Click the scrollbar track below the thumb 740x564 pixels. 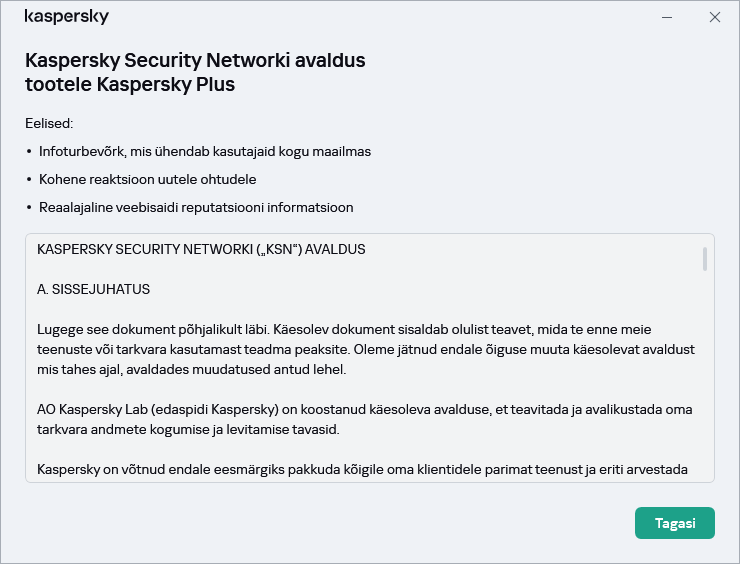pyautogui.click(x=705, y=380)
